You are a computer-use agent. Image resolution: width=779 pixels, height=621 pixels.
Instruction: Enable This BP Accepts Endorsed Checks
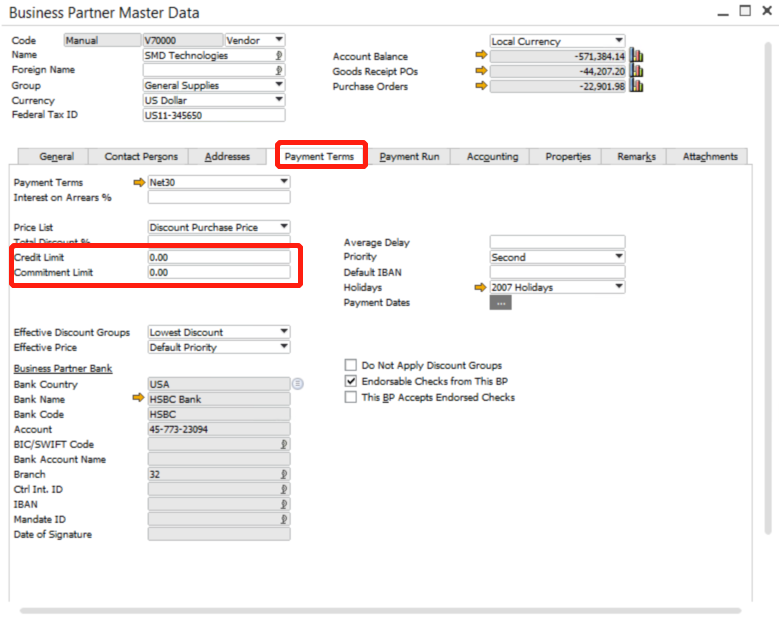351,397
